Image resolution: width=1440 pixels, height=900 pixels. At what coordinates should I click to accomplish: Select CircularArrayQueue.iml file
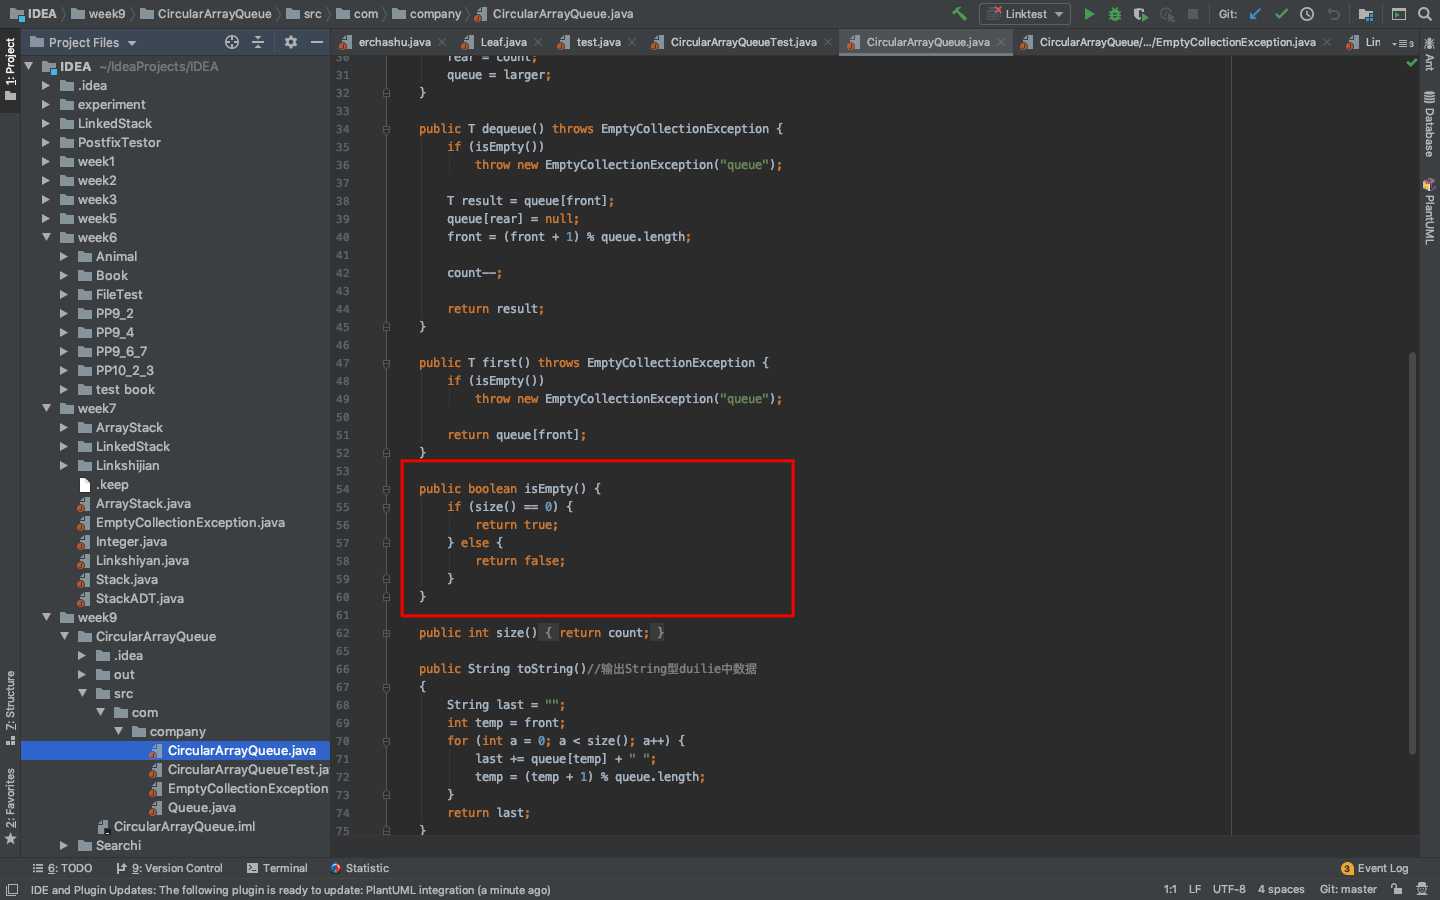184,827
